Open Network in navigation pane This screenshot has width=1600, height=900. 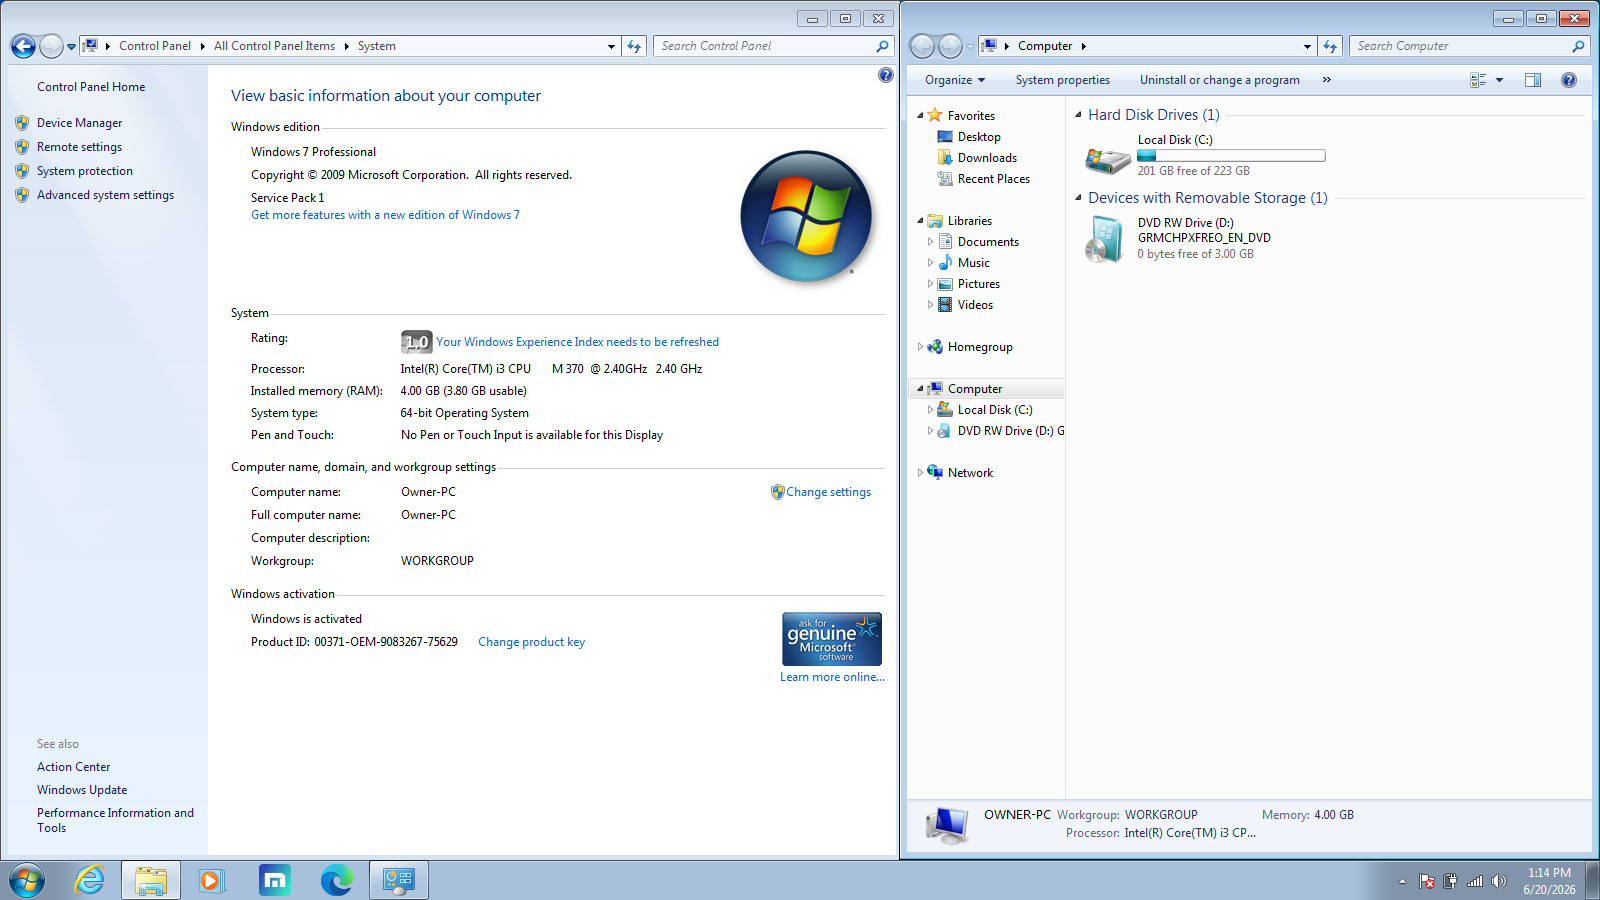click(x=970, y=473)
